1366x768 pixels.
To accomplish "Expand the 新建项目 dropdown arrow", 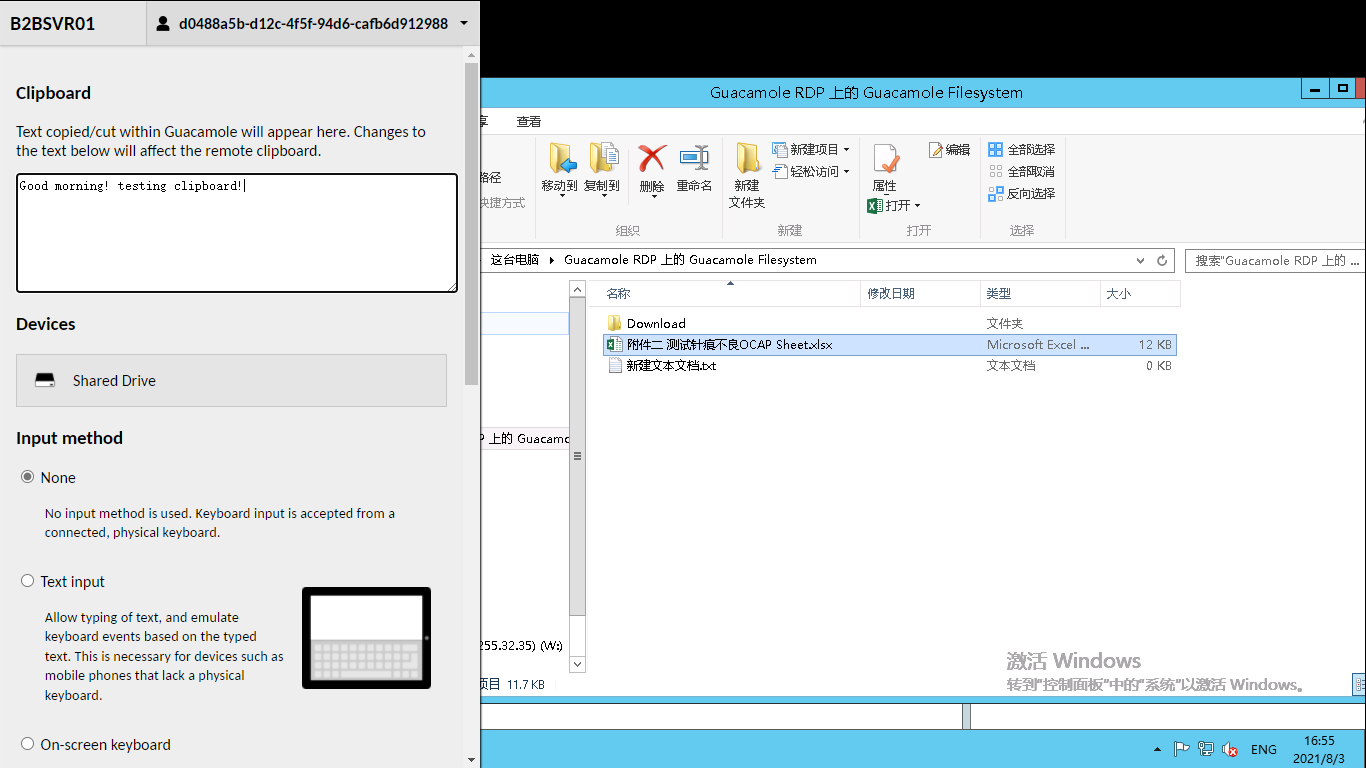I will [847, 148].
